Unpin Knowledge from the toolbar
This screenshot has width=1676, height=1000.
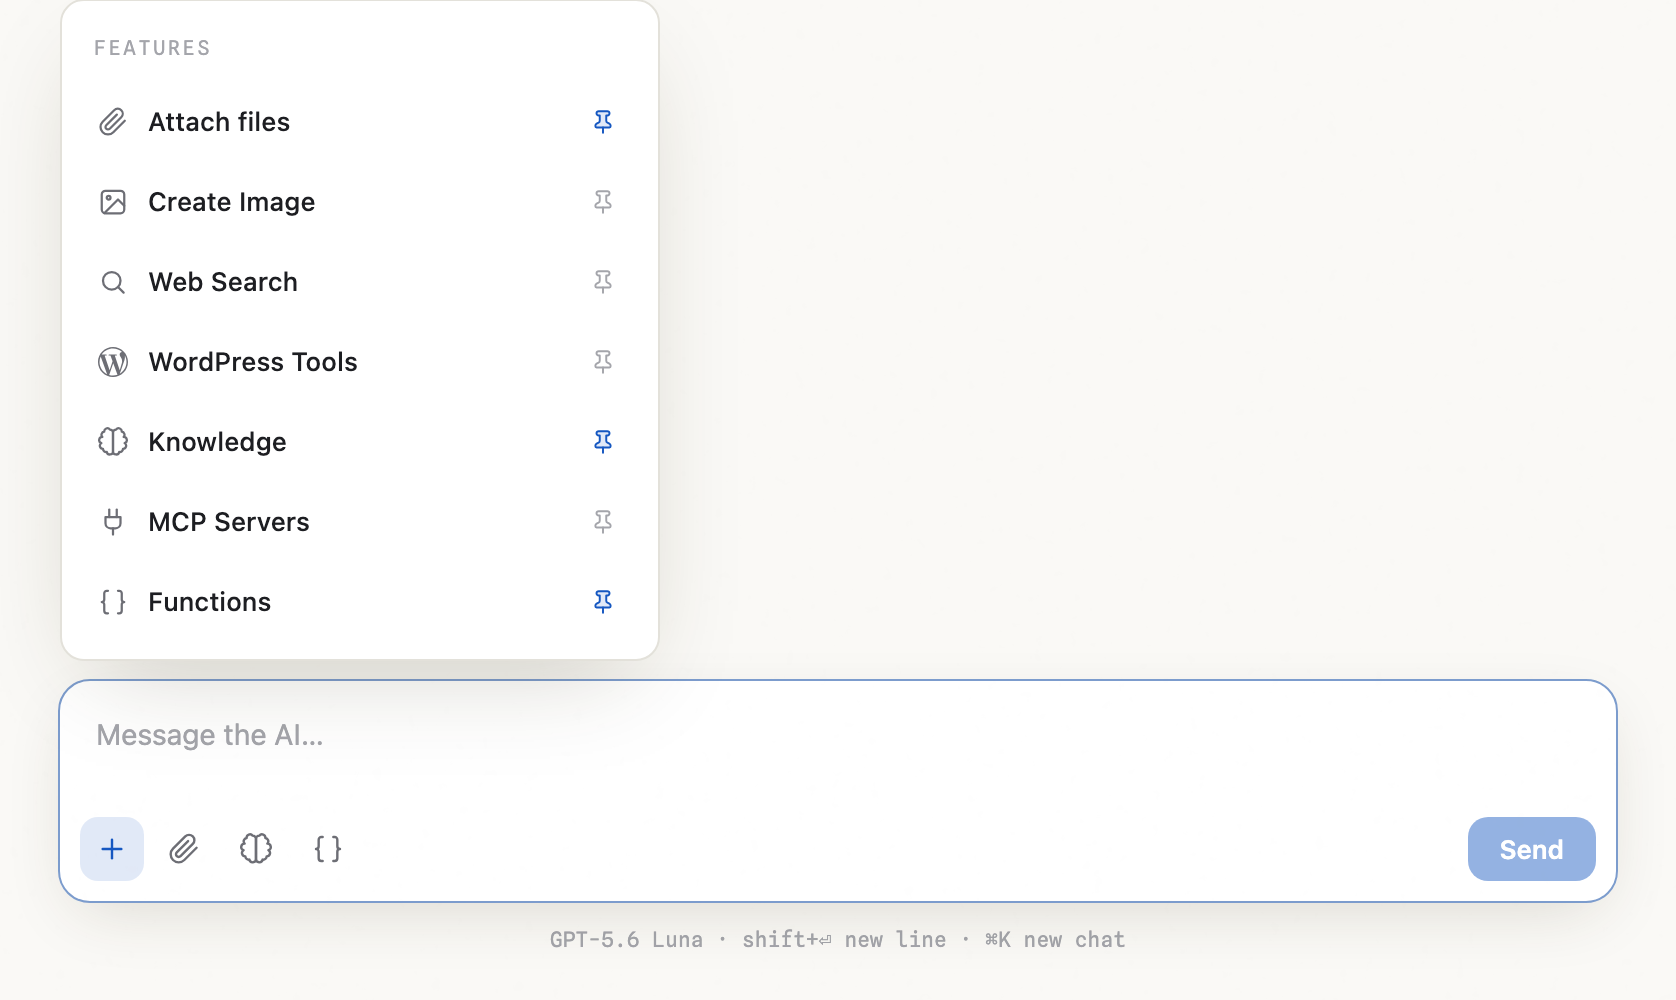tap(603, 442)
